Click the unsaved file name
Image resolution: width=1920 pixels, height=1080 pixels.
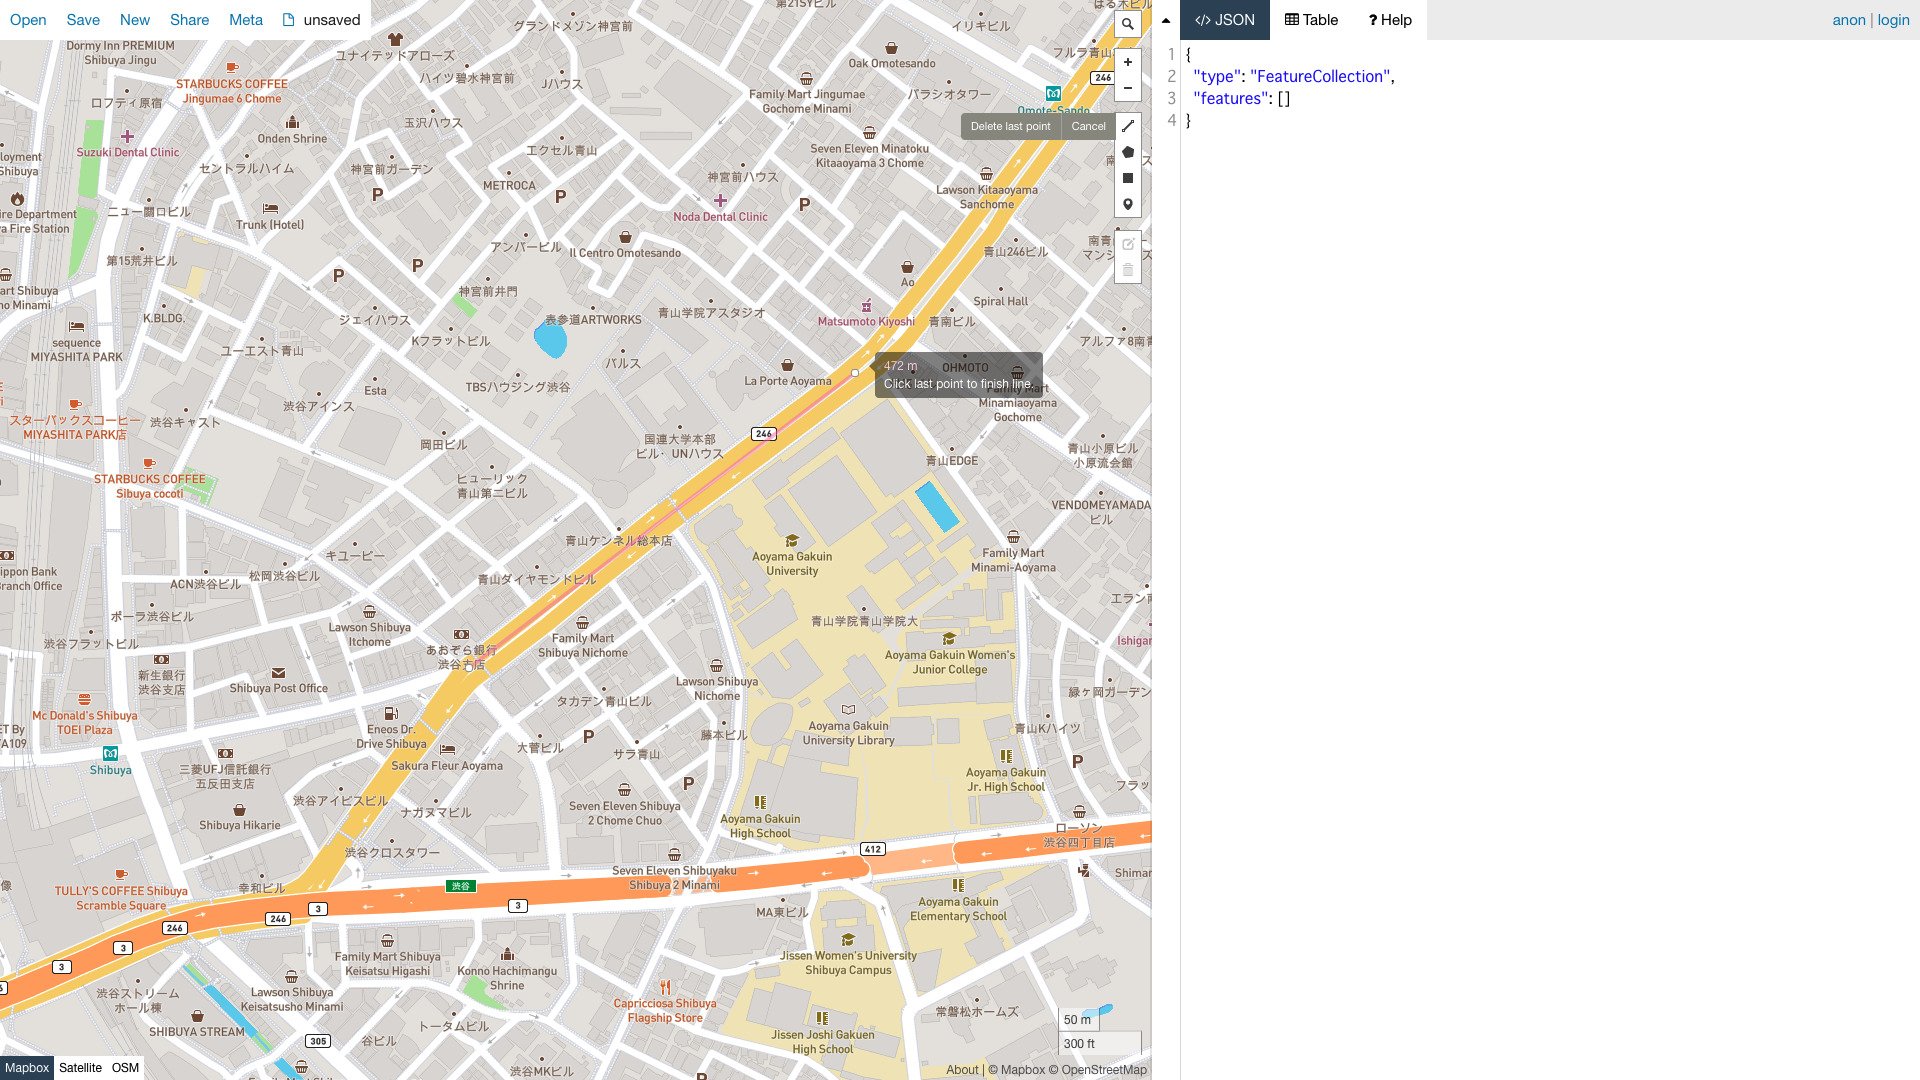[332, 20]
